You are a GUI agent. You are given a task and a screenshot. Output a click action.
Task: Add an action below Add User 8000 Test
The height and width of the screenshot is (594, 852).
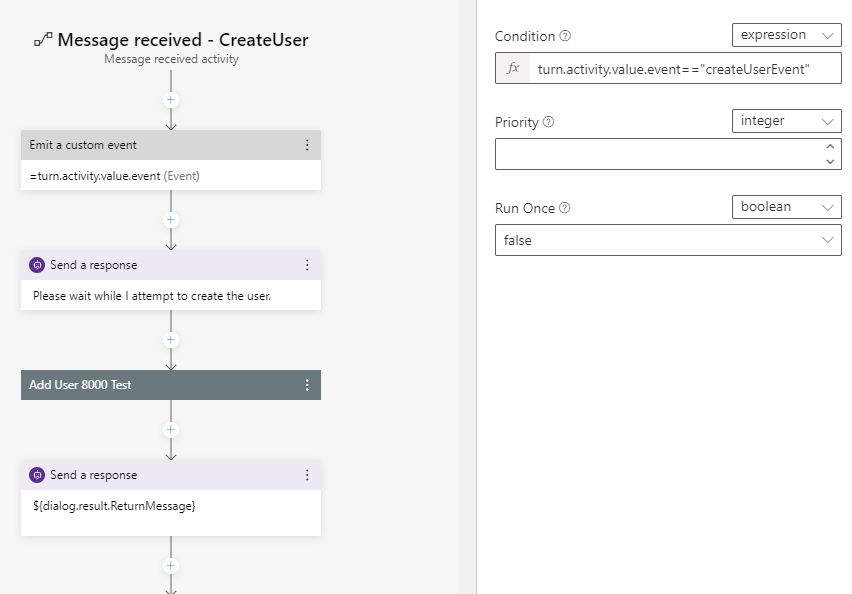tap(171, 430)
